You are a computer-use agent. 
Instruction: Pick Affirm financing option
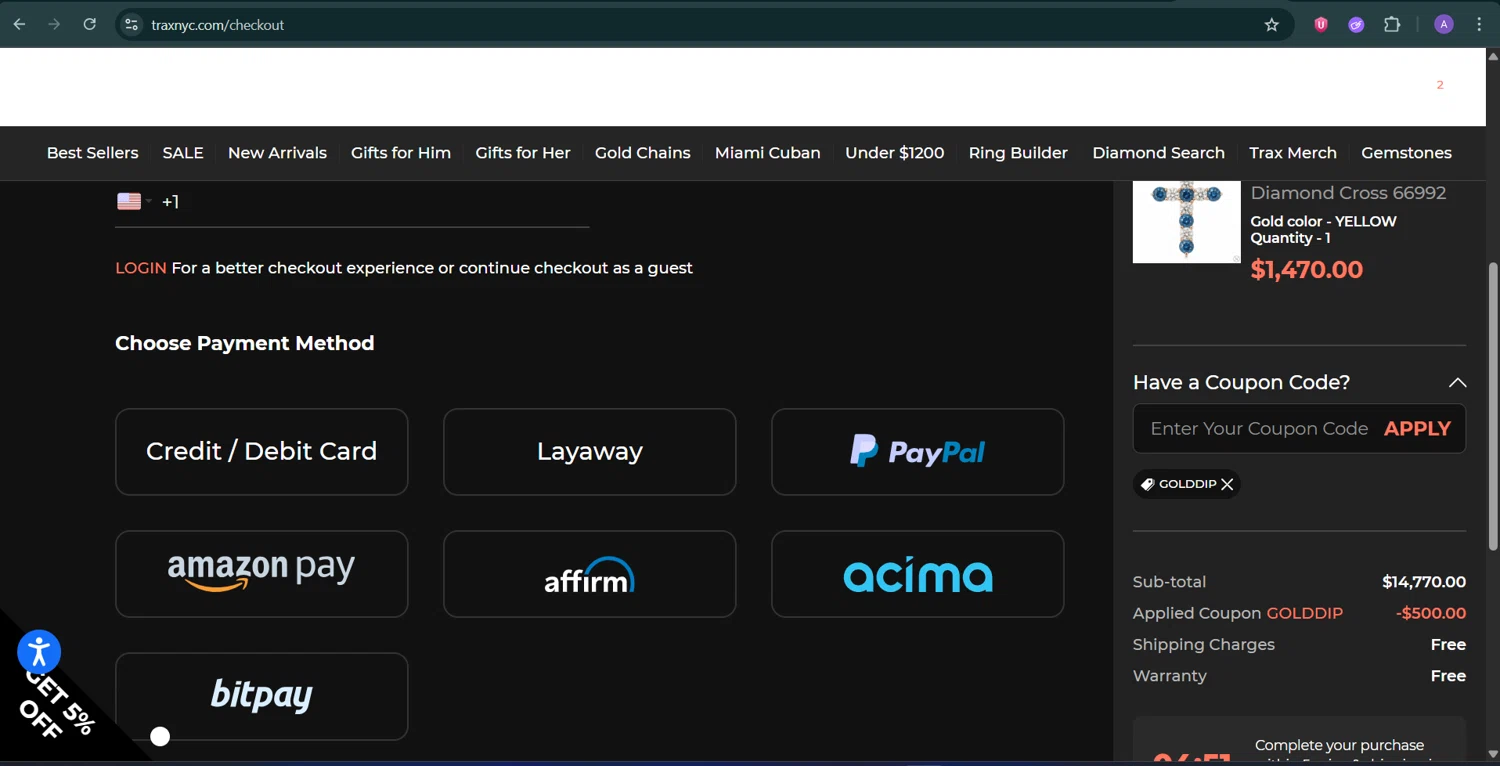pos(590,574)
